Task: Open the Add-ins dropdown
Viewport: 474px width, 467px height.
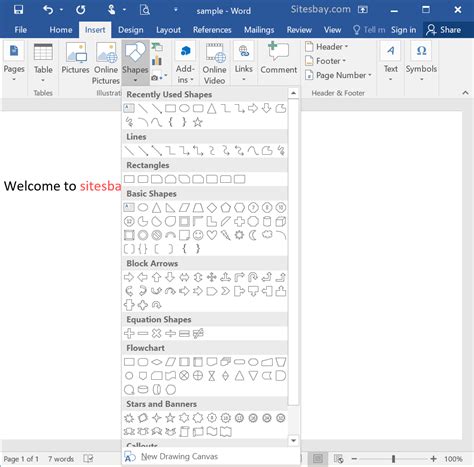Action: point(185,63)
